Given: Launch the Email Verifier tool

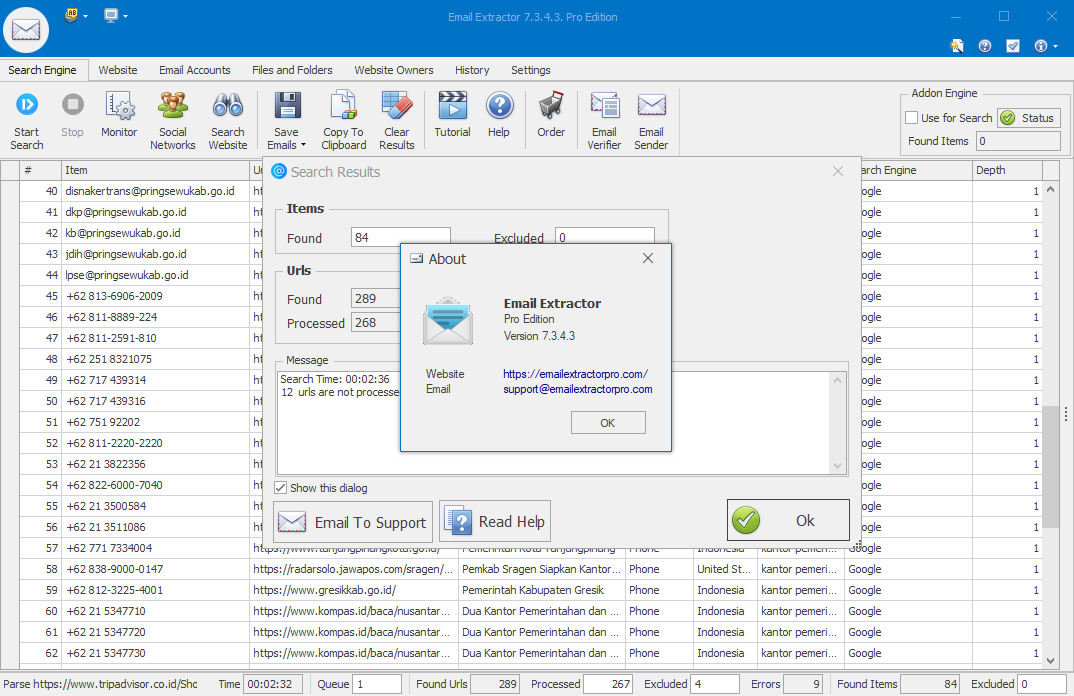Looking at the screenshot, I should [x=604, y=120].
